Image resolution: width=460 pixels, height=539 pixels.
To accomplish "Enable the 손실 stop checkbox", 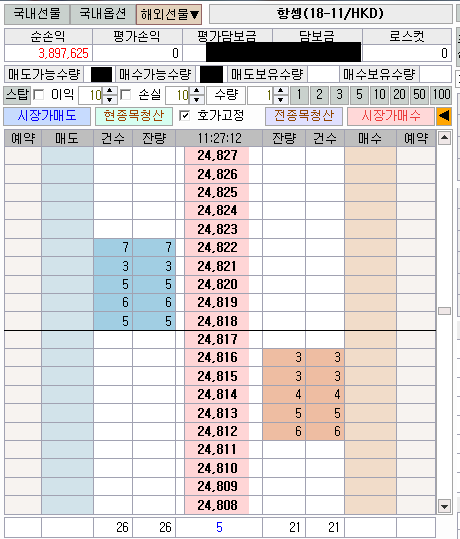I will (x=126, y=95).
